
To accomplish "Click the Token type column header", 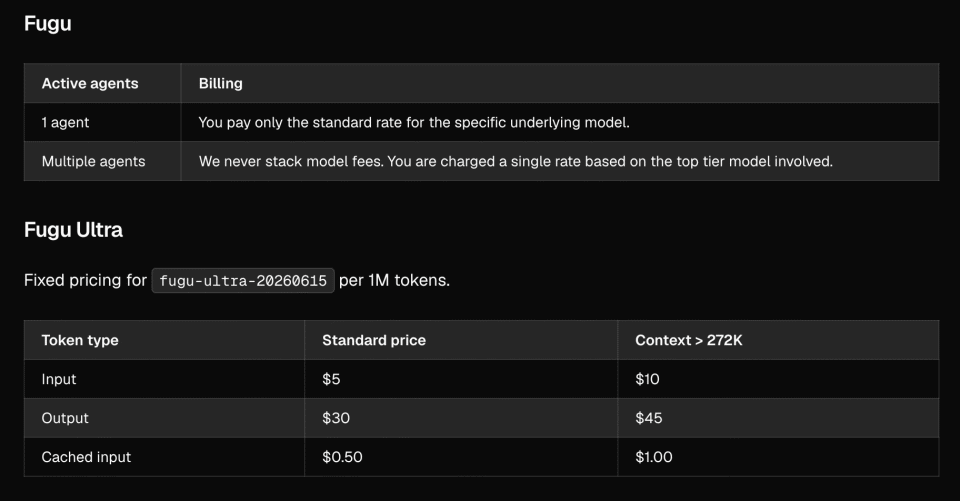I will [x=80, y=341].
